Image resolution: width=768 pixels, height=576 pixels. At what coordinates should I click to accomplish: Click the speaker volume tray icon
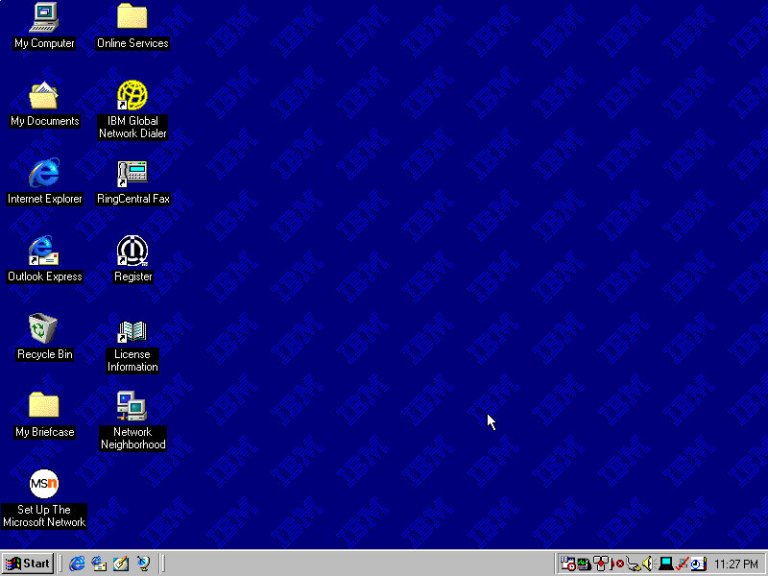(648, 564)
